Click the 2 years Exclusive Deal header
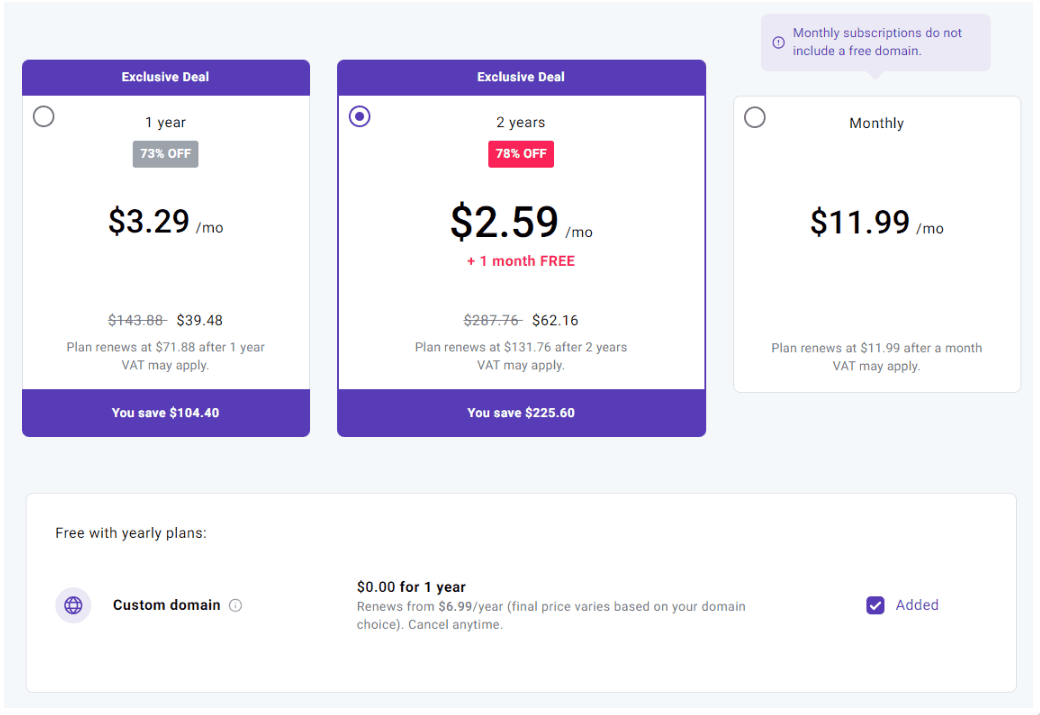Viewport: 1040px width, 715px height. click(x=521, y=77)
